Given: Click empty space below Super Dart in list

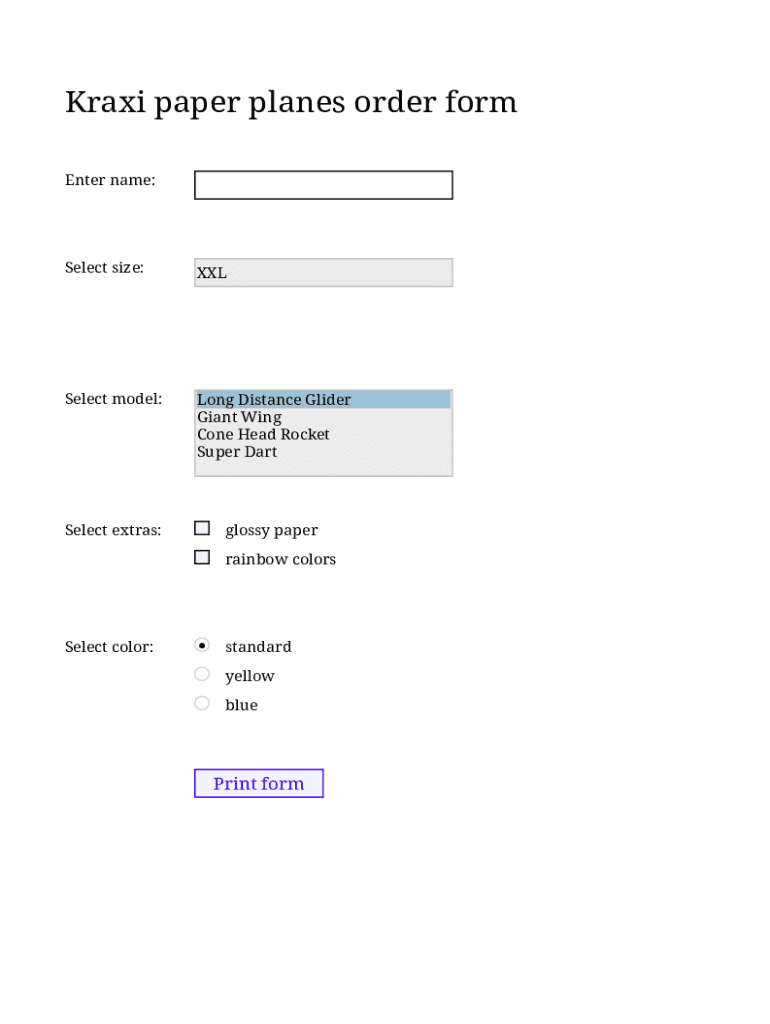Looking at the screenshot, I should click(x=323, y=467).
